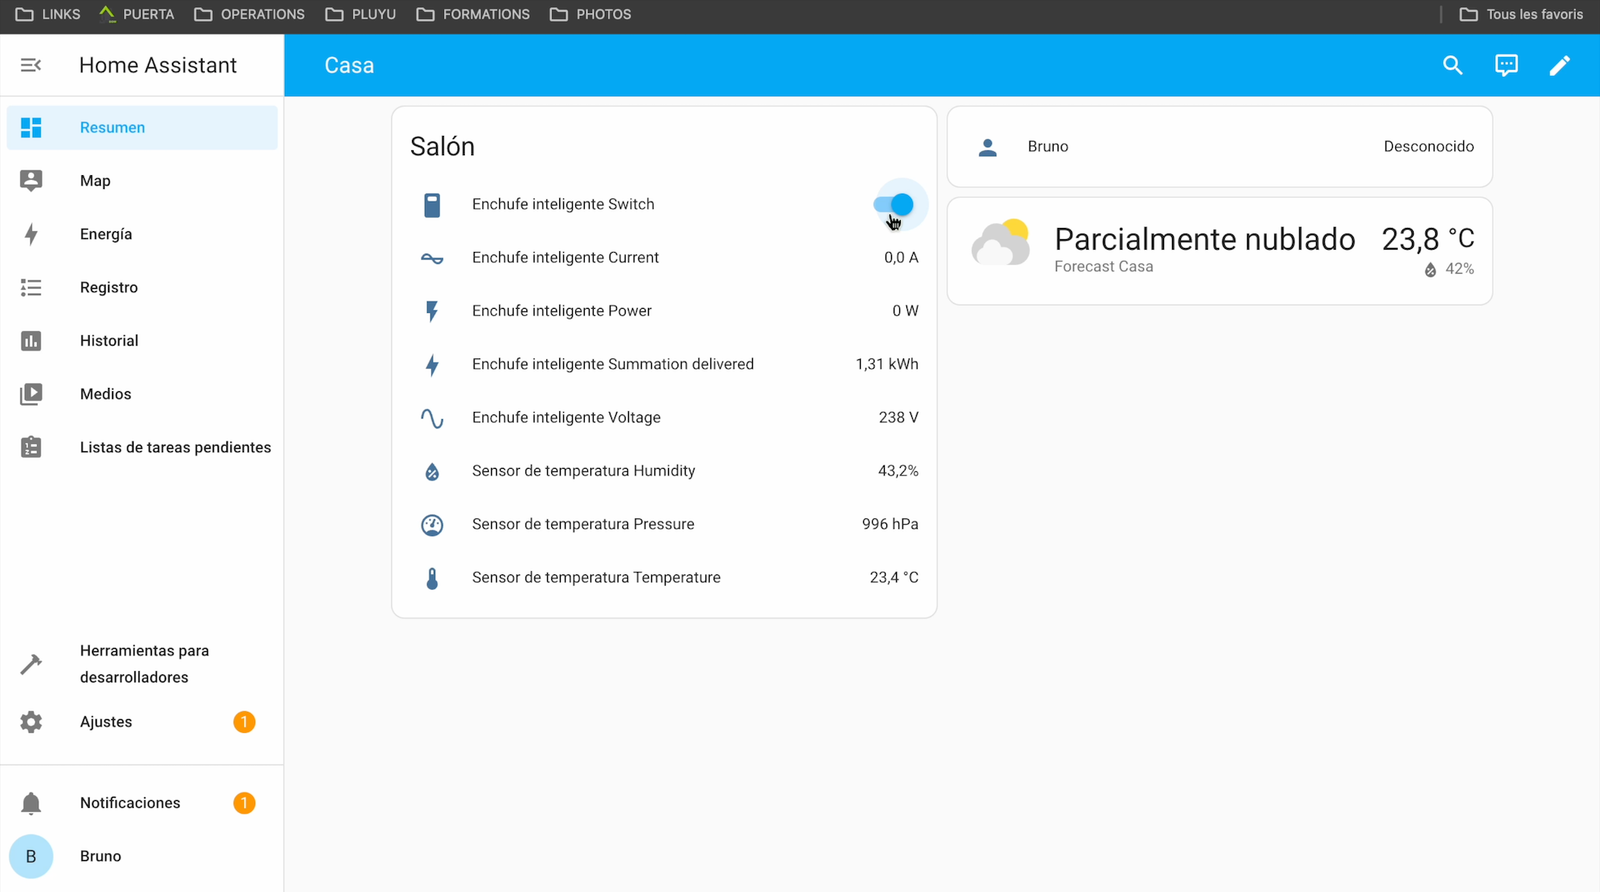This screenshot has width=1600, height=892.
Task: Click the Map sidebar icon
Action: [x=31, y=181]
